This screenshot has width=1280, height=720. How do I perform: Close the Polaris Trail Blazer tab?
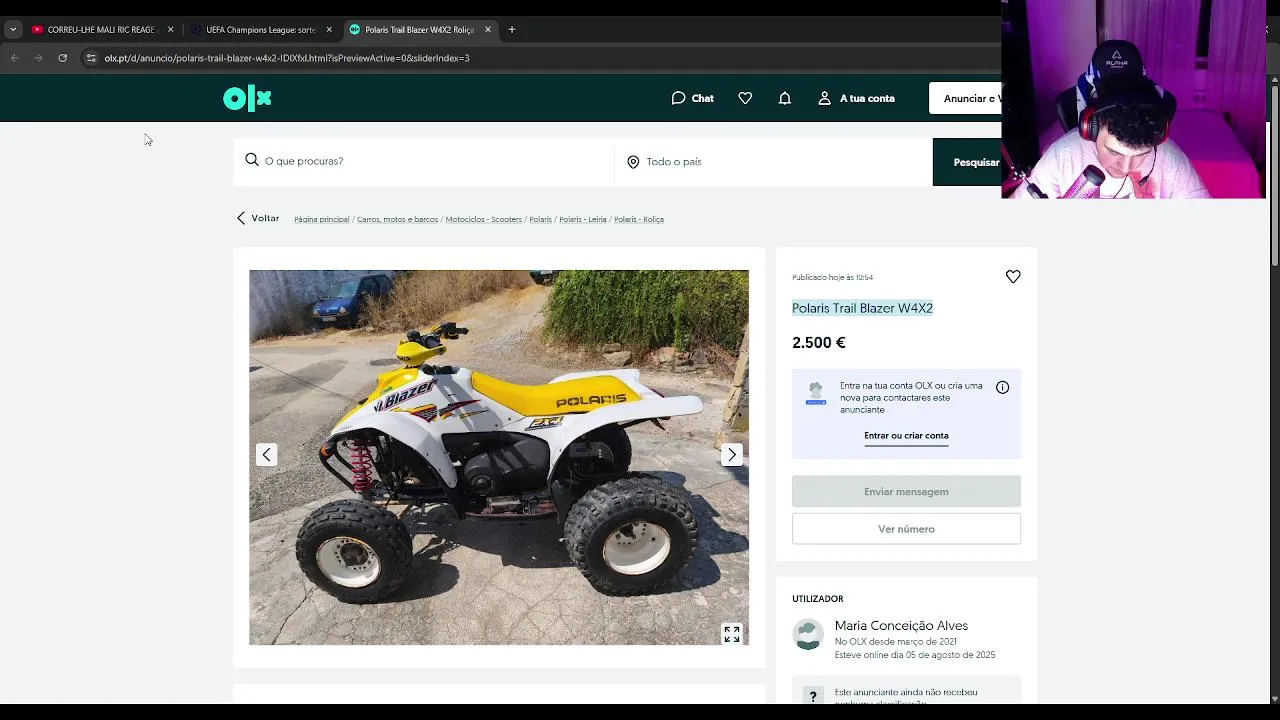click(488, 30)
